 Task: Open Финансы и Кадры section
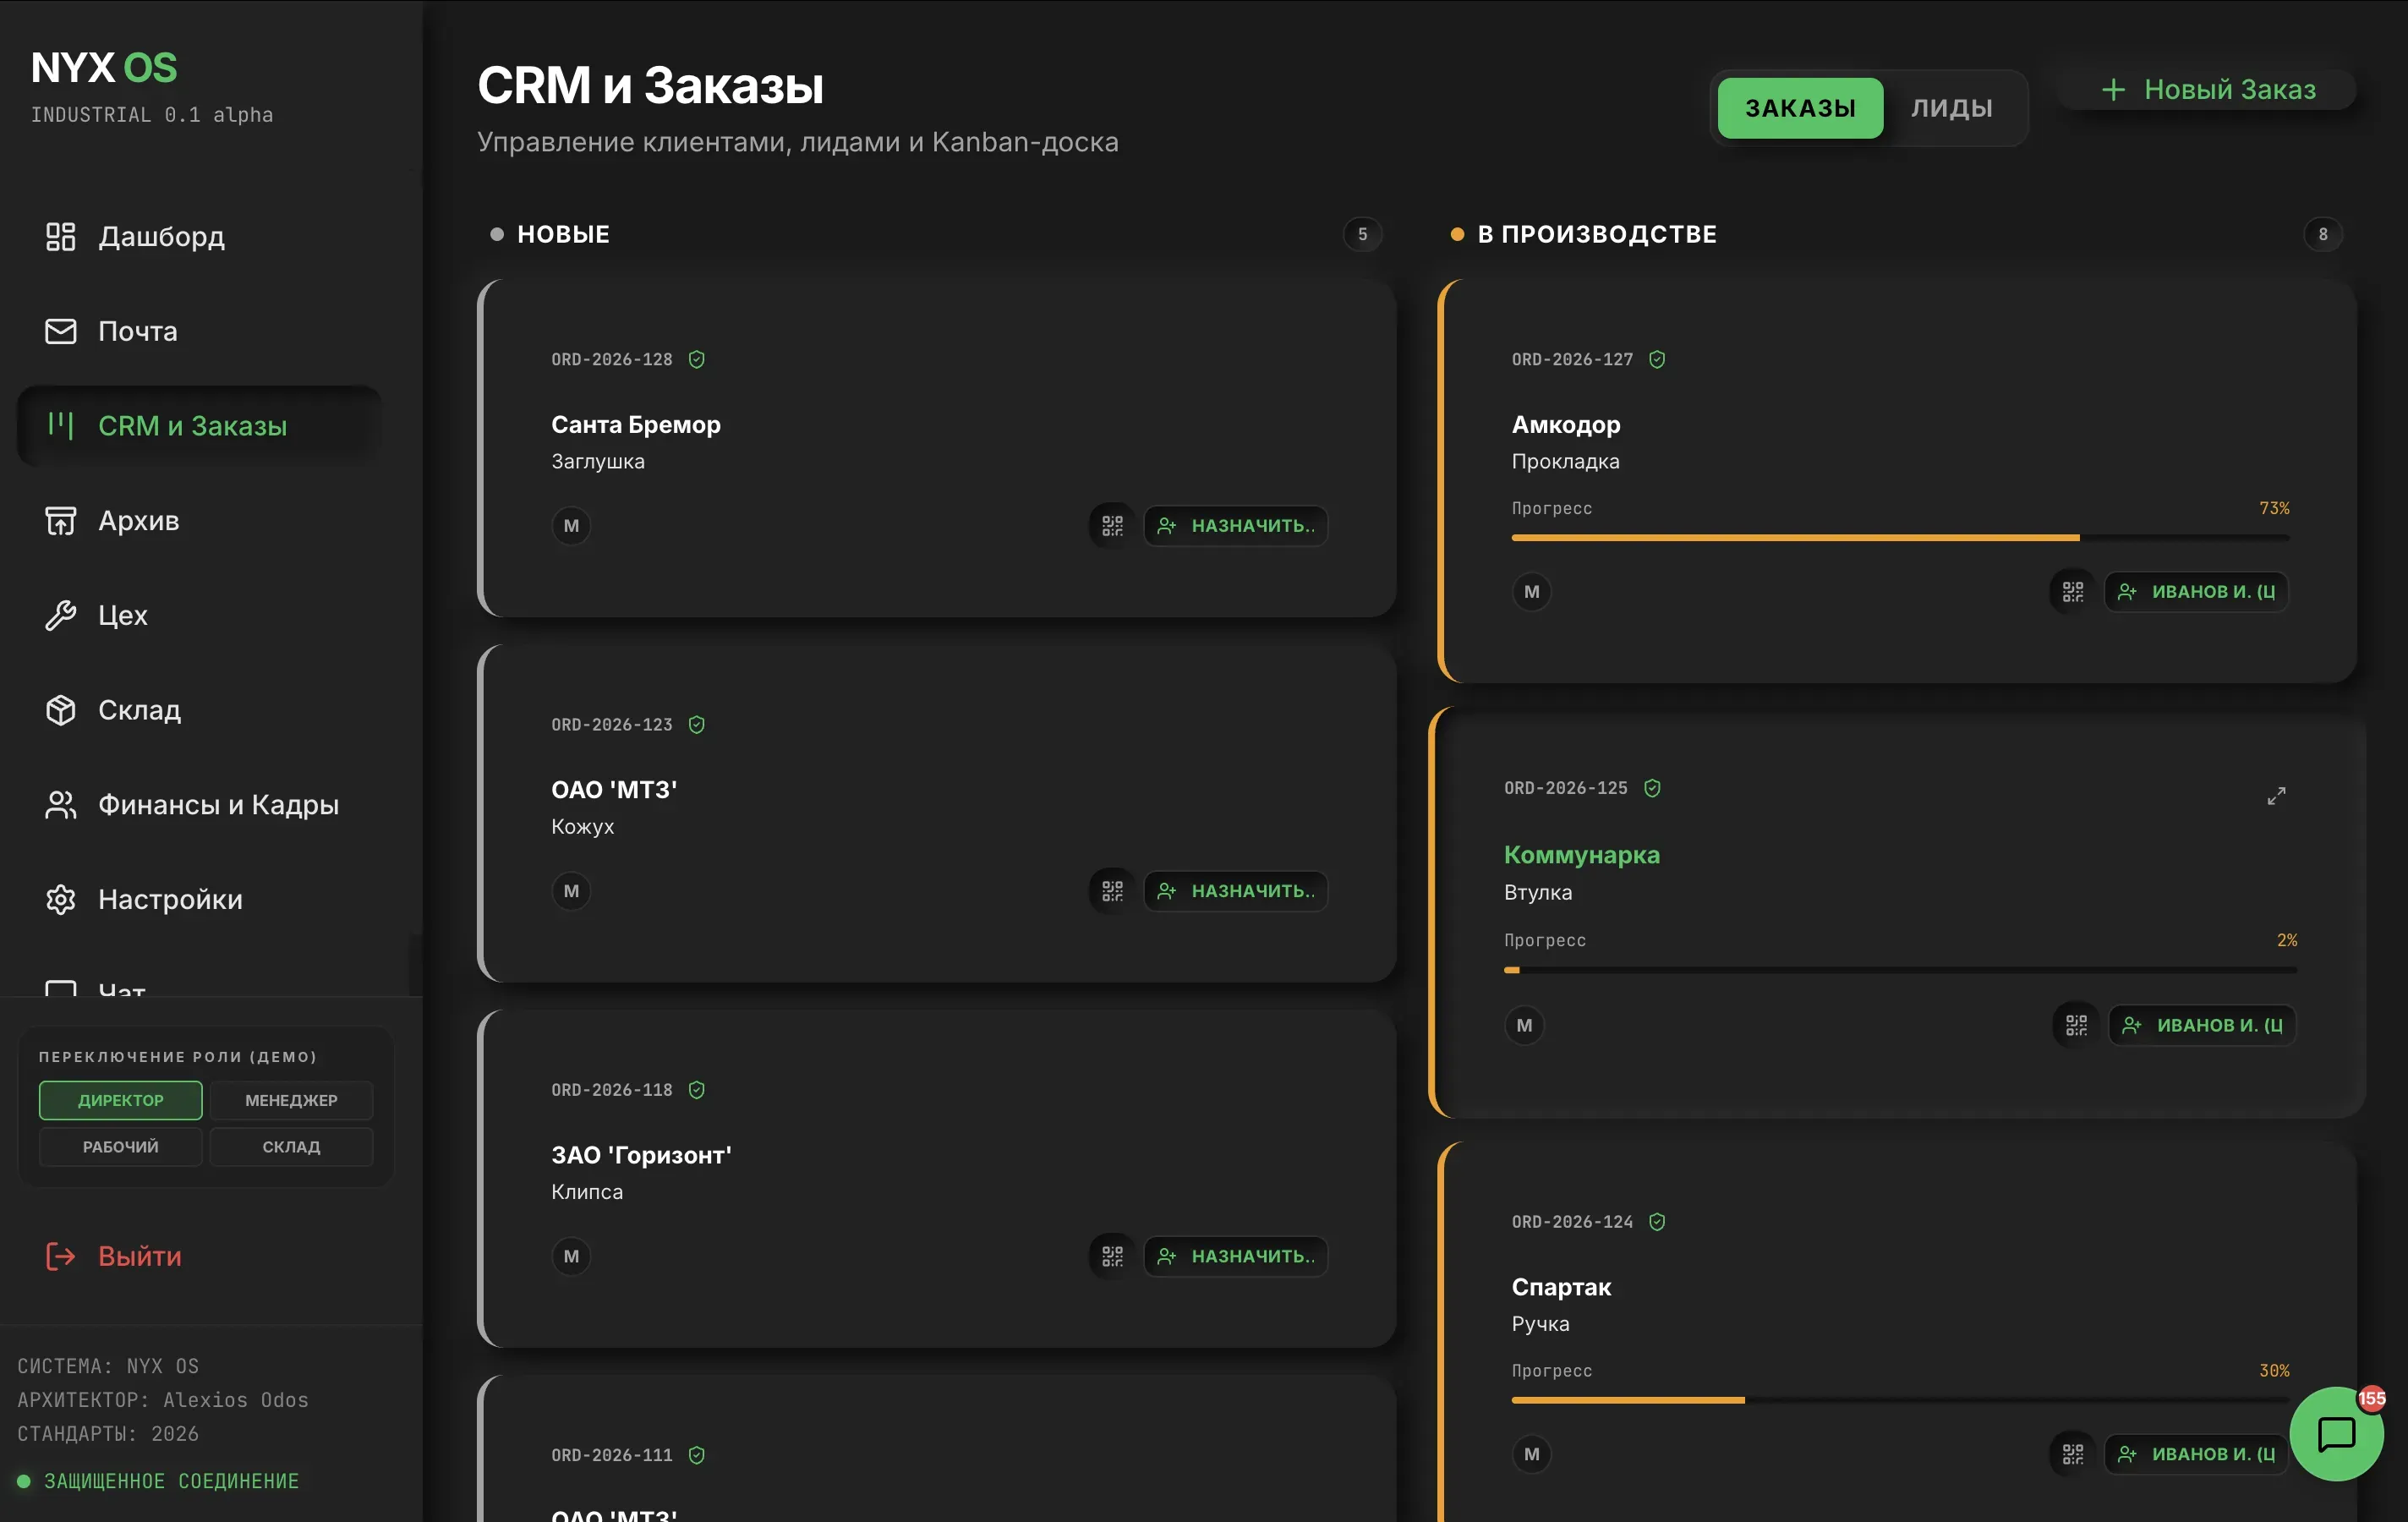tap(219, 804)
